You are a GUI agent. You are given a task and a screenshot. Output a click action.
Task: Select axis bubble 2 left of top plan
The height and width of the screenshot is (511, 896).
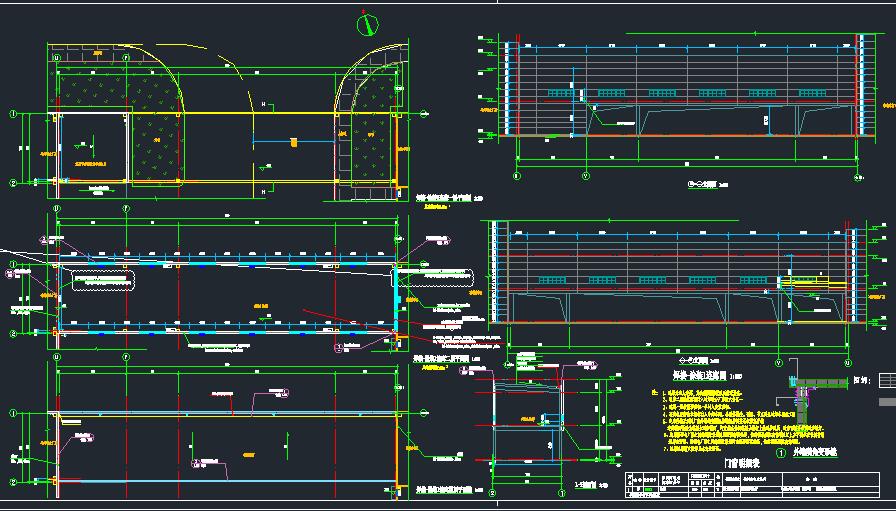click(13, 182)
